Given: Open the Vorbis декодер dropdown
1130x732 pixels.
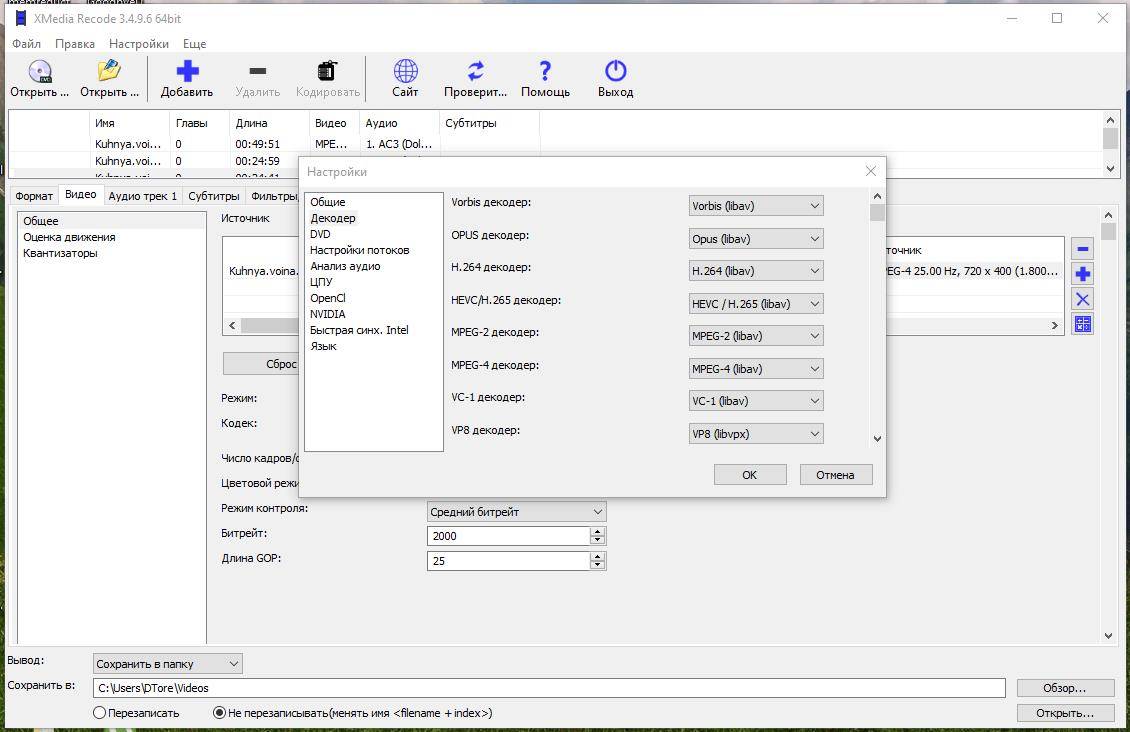Looking at the screenshot, I should coord(756,206).
